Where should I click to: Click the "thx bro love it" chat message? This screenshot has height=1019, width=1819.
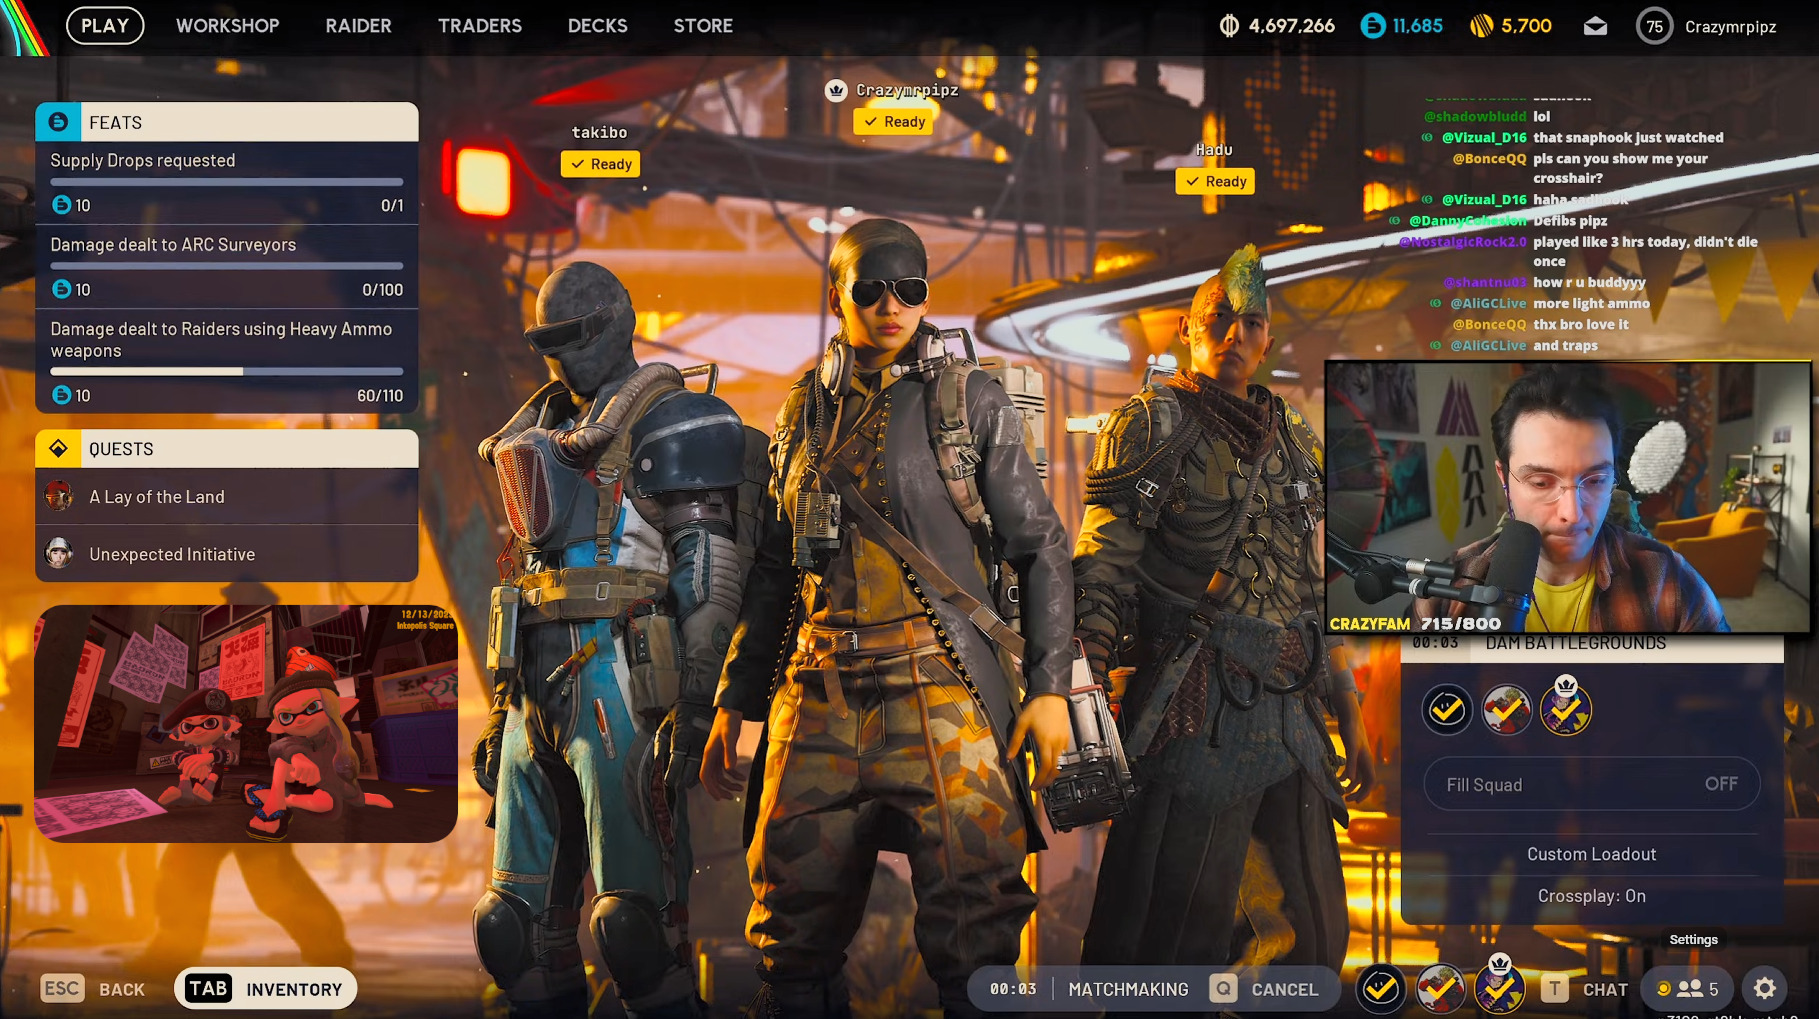[1580, 324]
